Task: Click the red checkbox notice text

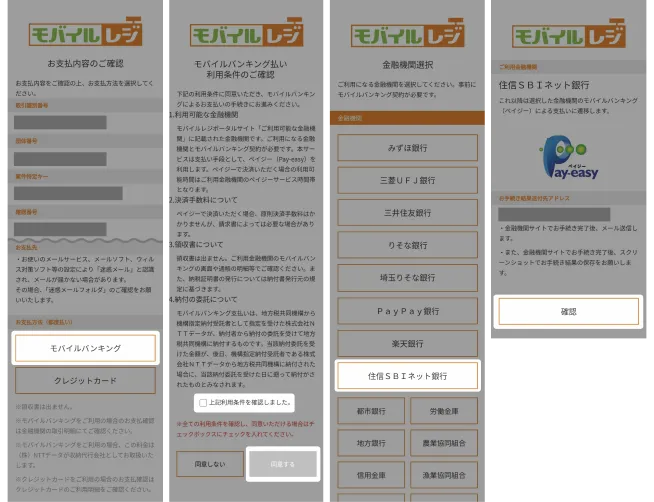Action: [x=246, y=429]
